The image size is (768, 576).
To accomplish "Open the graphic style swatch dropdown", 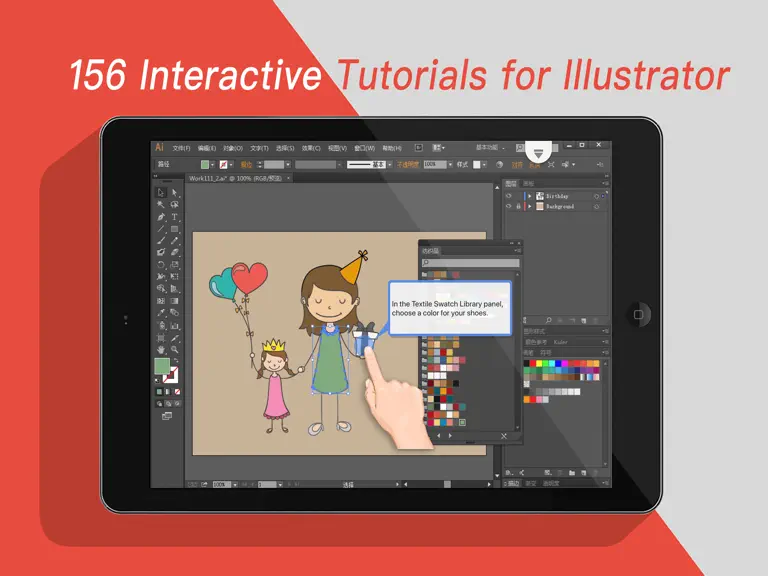I will (x=484, y=165).
